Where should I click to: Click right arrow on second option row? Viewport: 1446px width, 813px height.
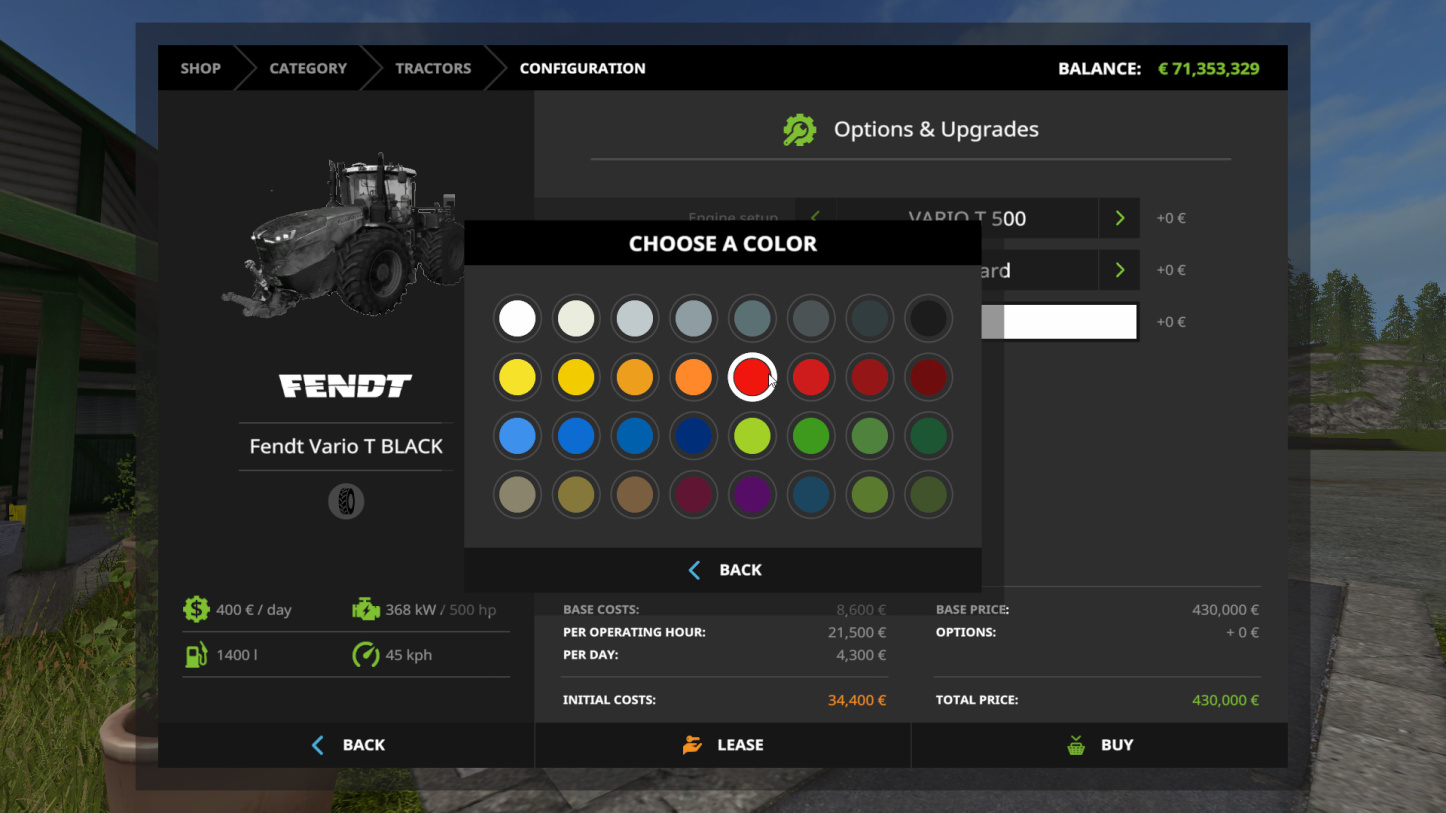(1119, 270)
